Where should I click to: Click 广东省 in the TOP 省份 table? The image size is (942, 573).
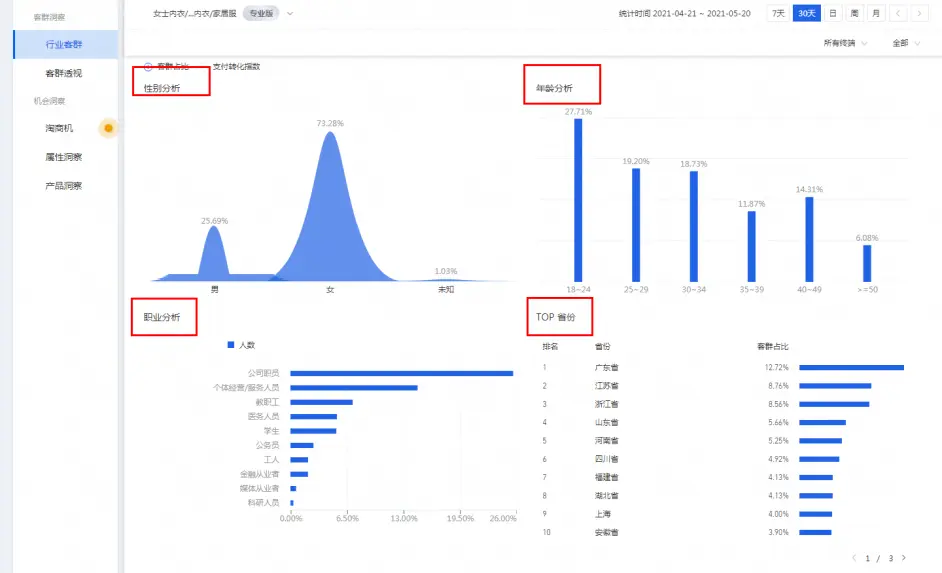coord(607,367)
